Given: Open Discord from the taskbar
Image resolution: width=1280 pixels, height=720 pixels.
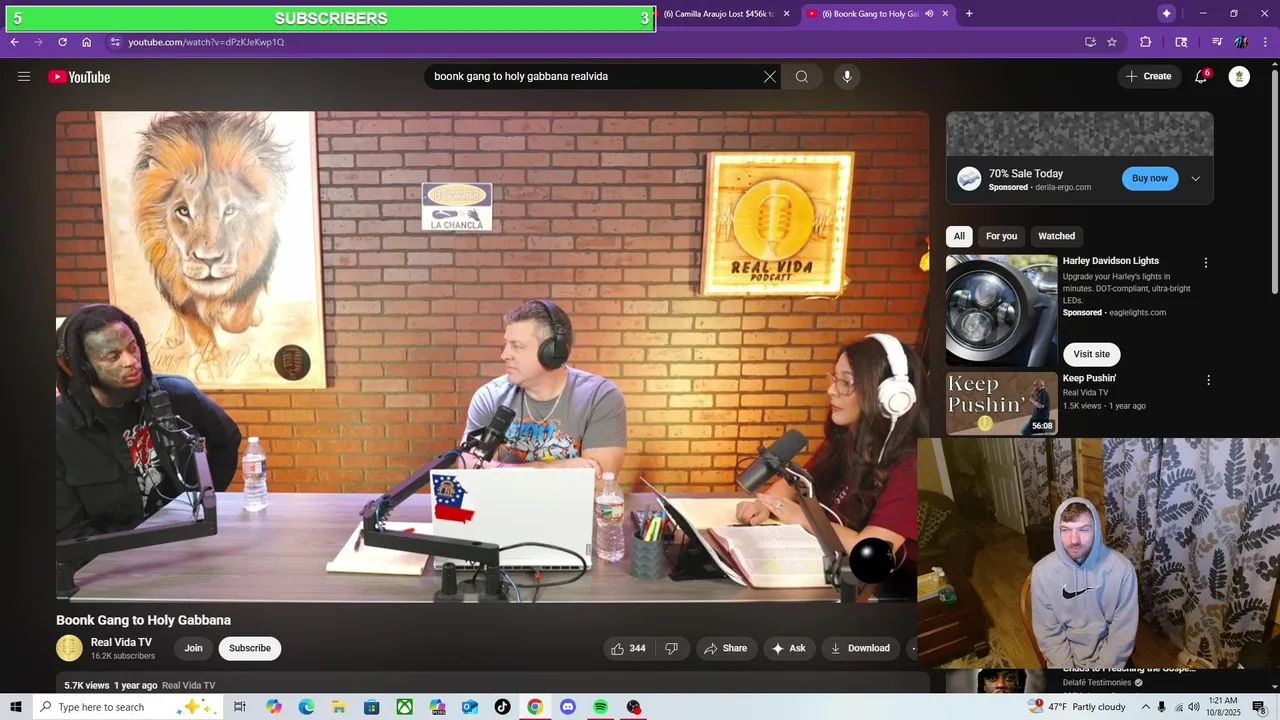Looking at the screenshot, I should [x=568, y=707].
